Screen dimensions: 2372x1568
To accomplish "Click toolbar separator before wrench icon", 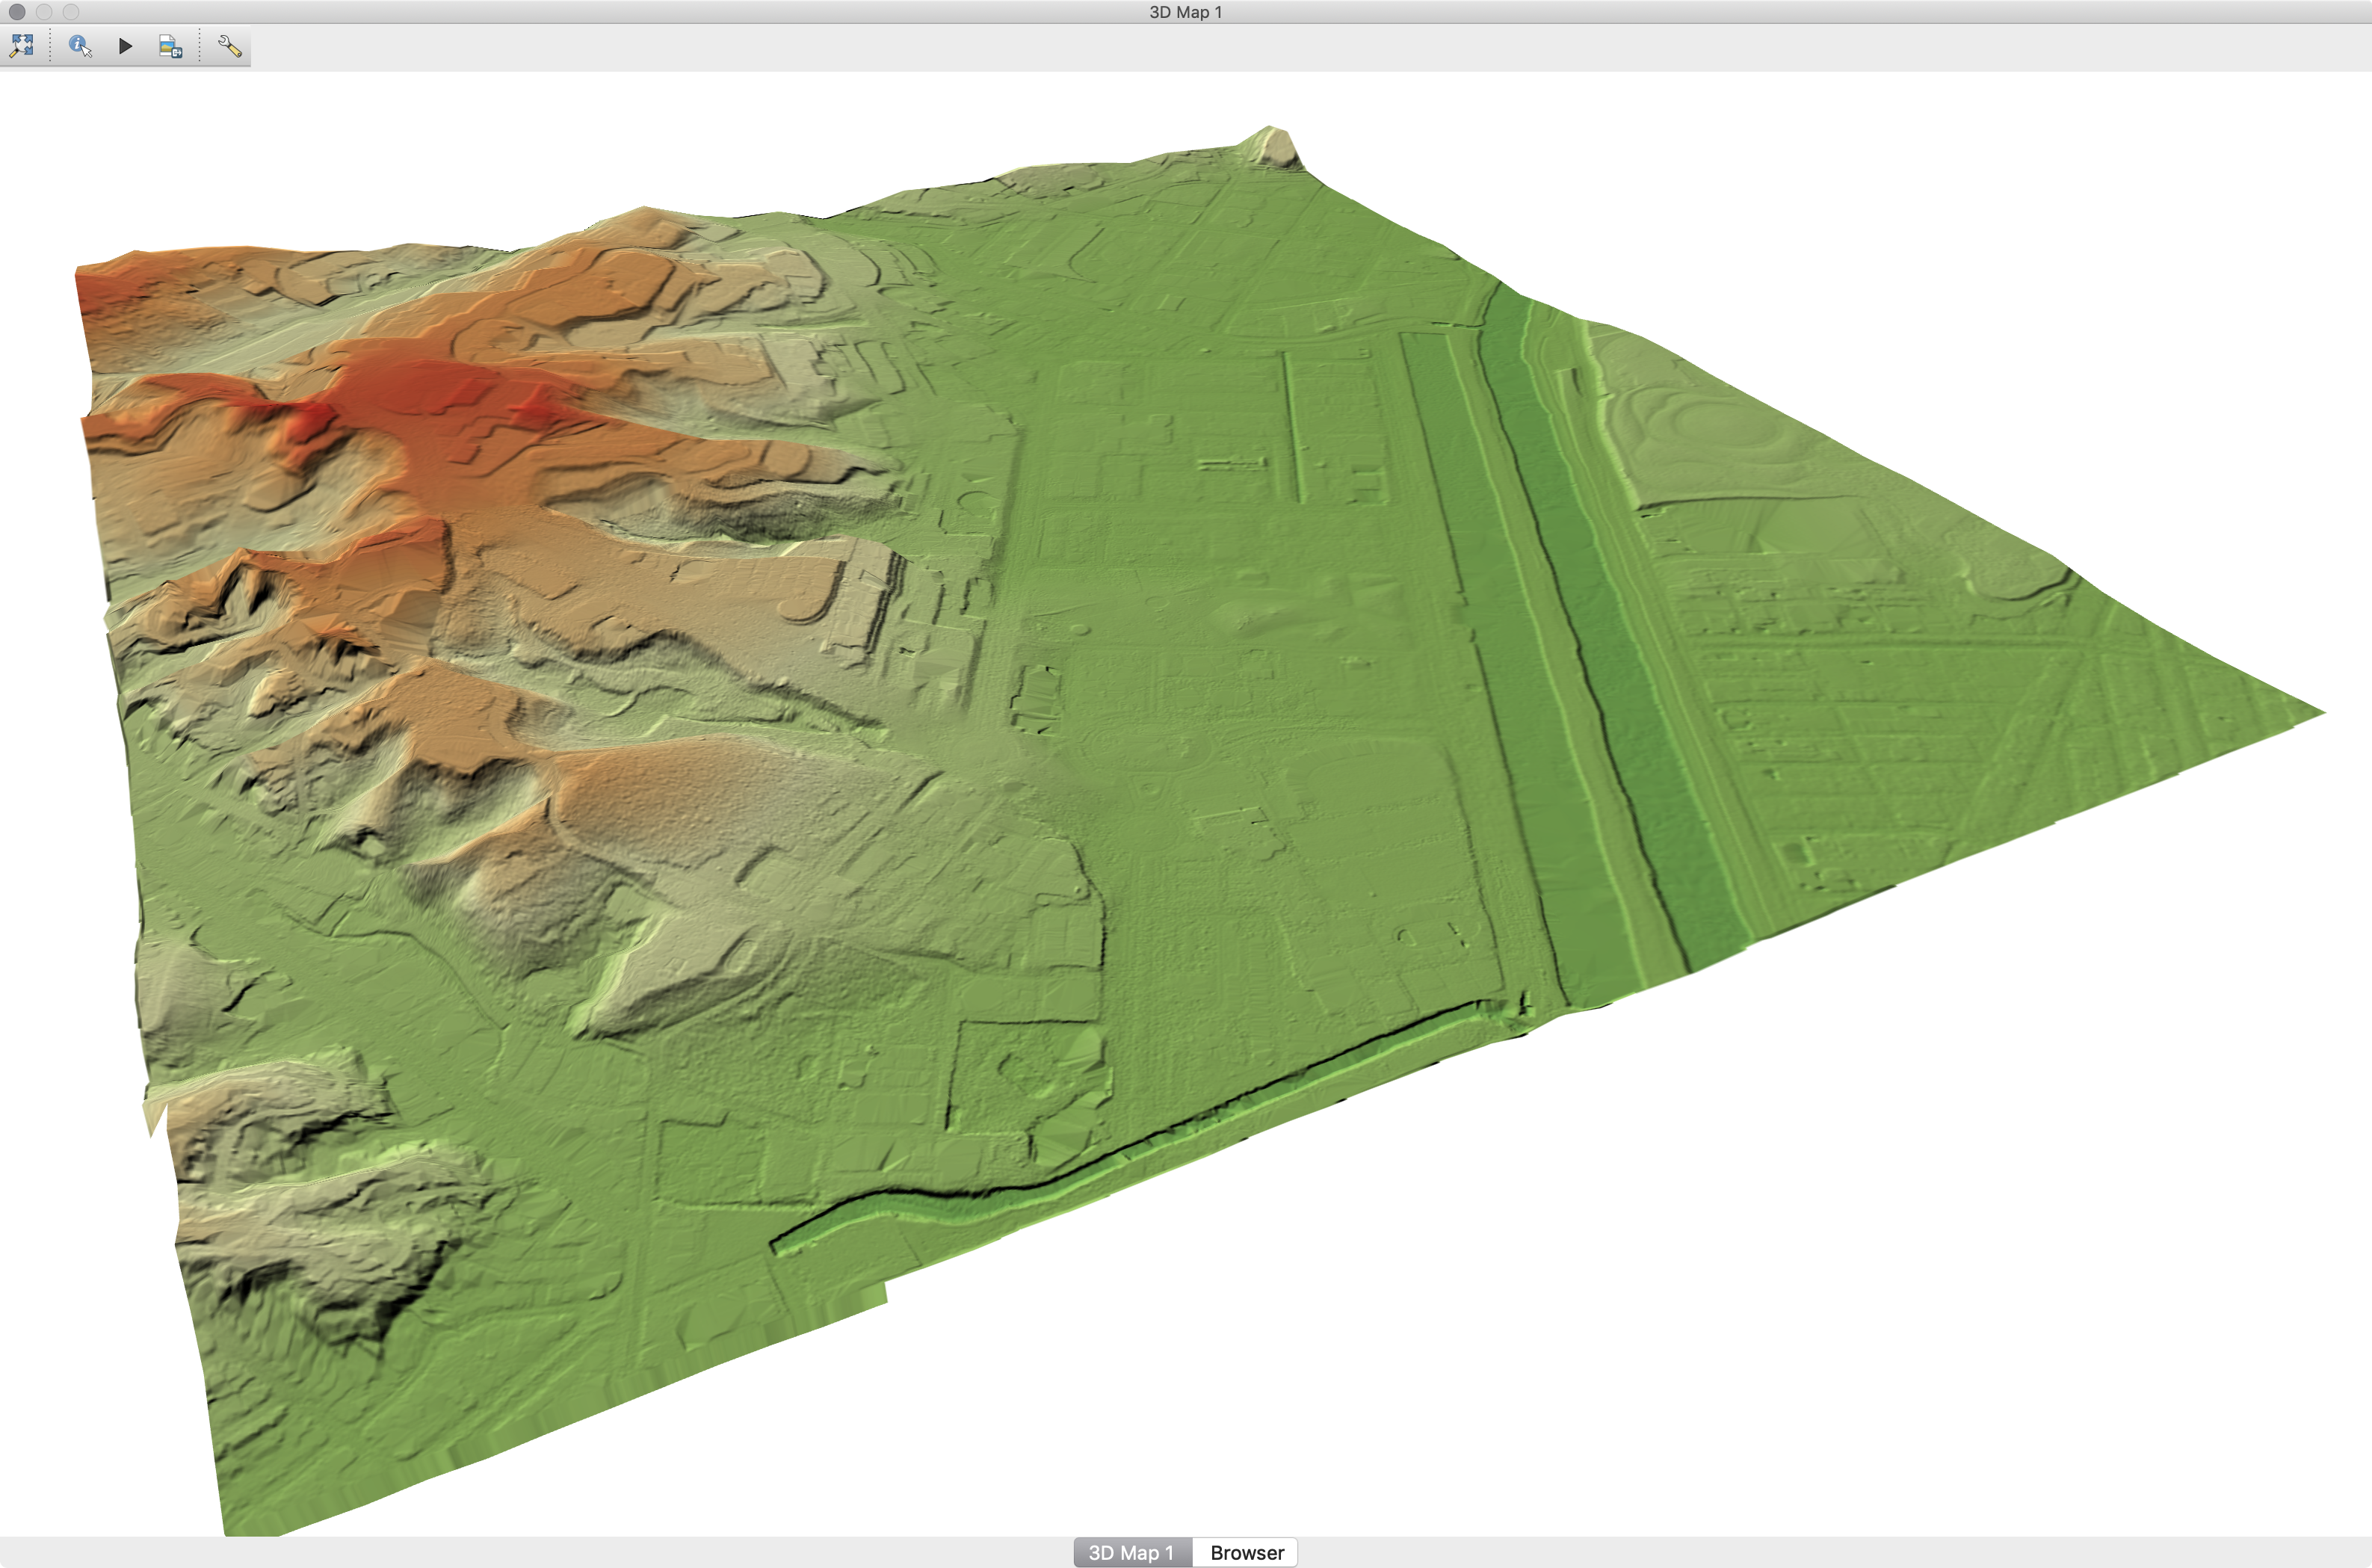I will pos(200,46).
